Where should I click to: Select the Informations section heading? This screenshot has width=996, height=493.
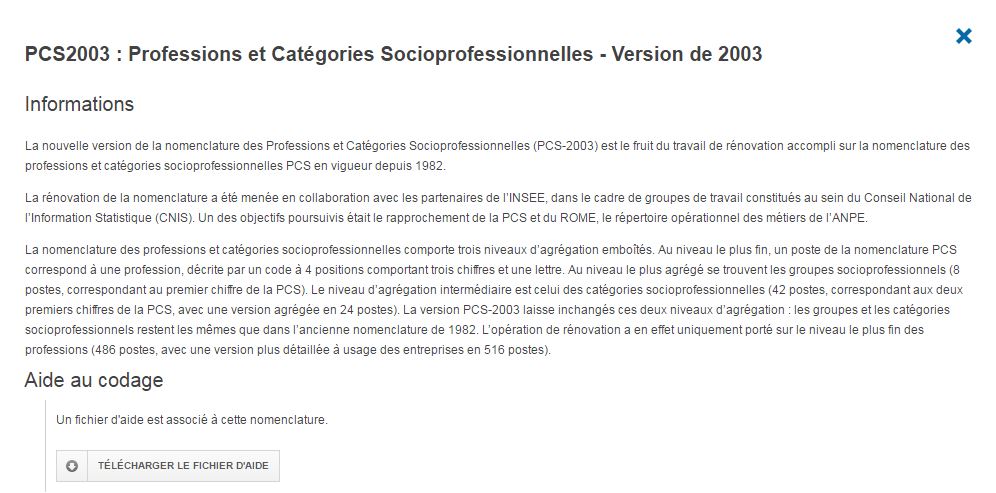click(79, 104)
